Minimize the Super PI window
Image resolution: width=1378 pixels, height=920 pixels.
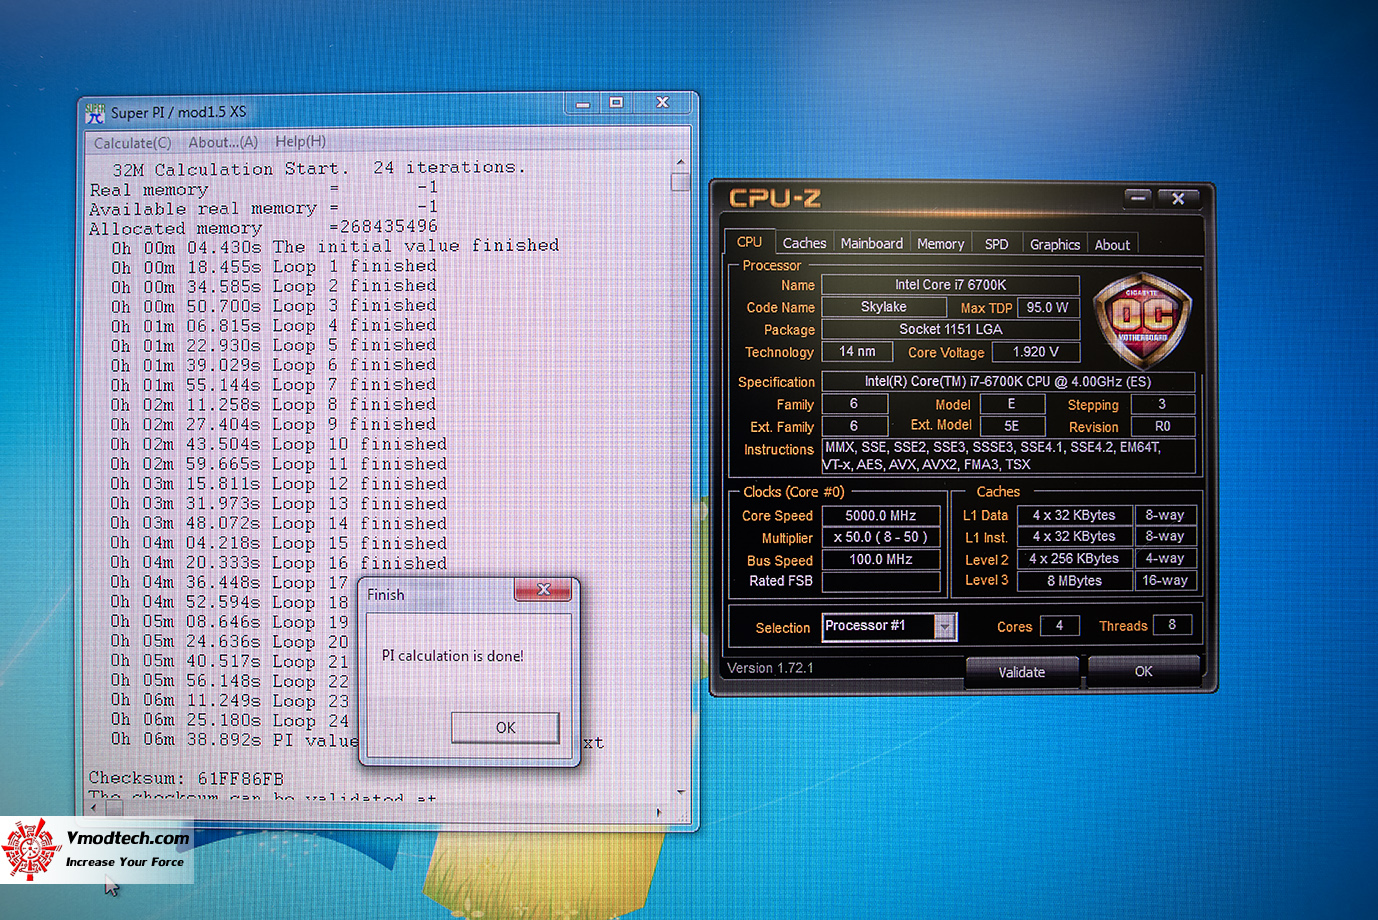click(583, 103)
